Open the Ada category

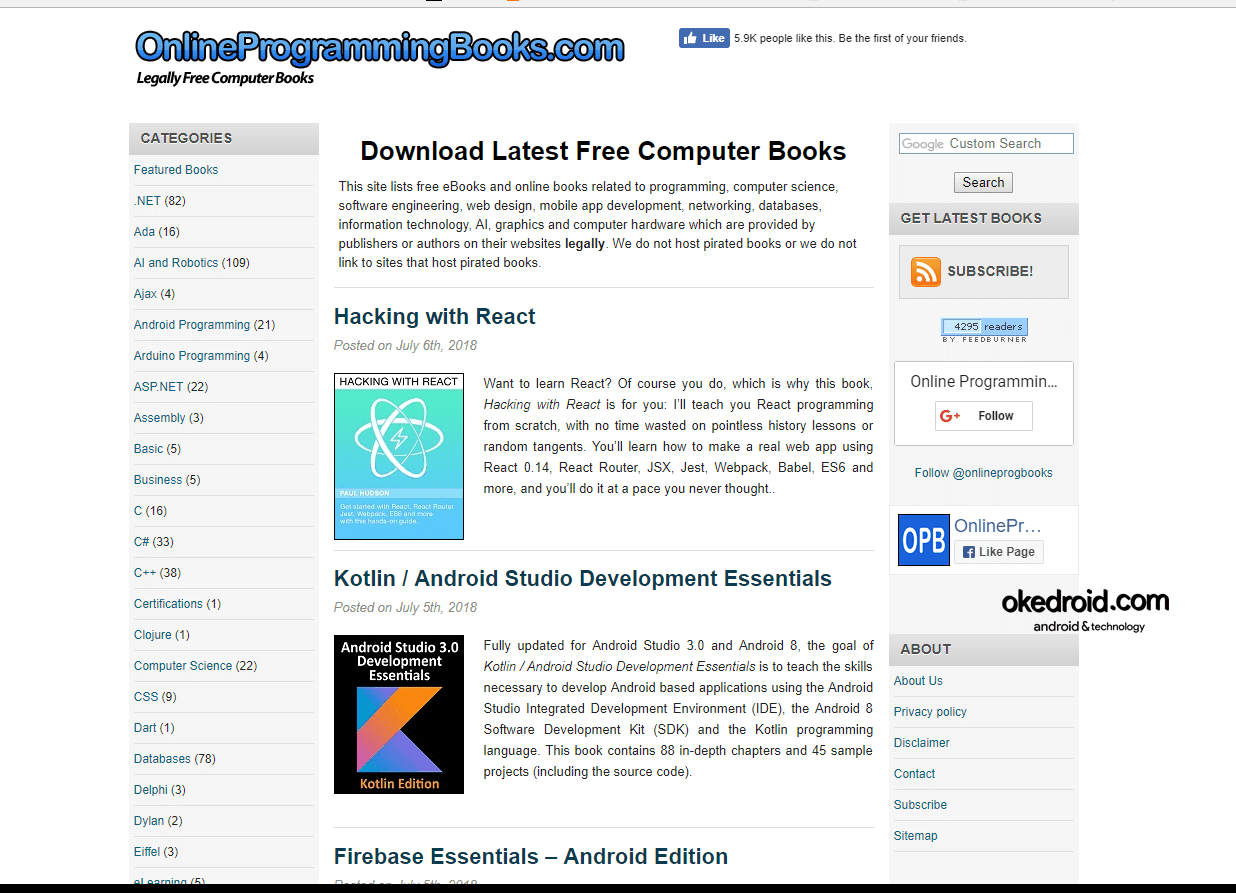coord(144,232)
